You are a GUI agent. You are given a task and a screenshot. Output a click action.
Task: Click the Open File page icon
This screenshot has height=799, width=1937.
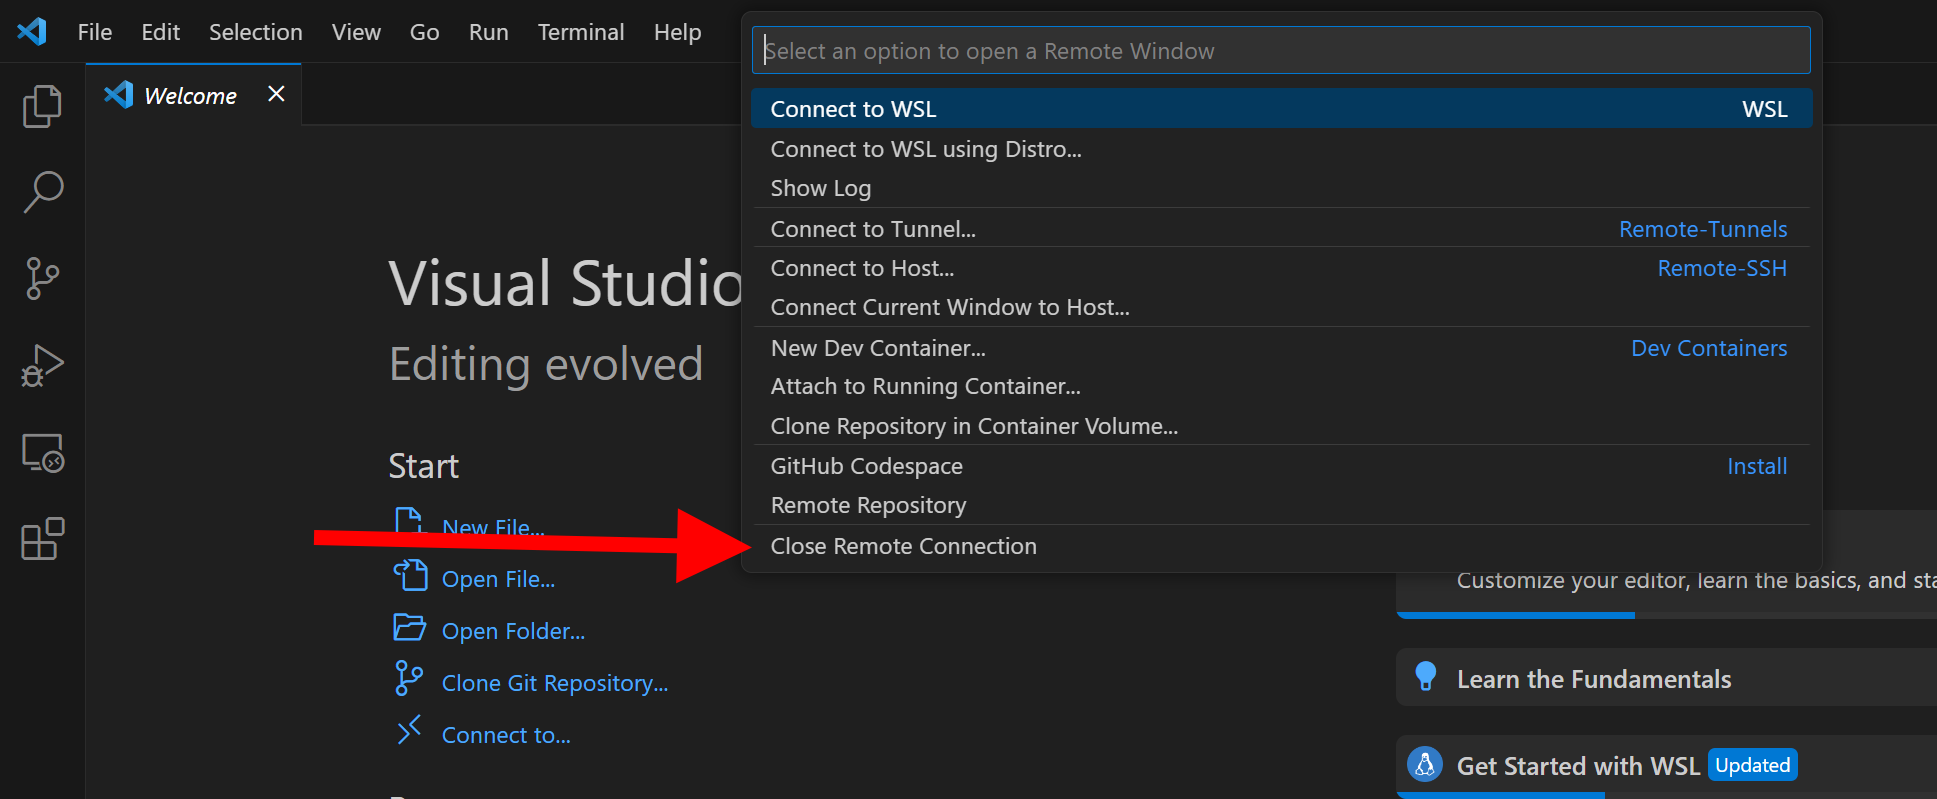pos(410,576)
